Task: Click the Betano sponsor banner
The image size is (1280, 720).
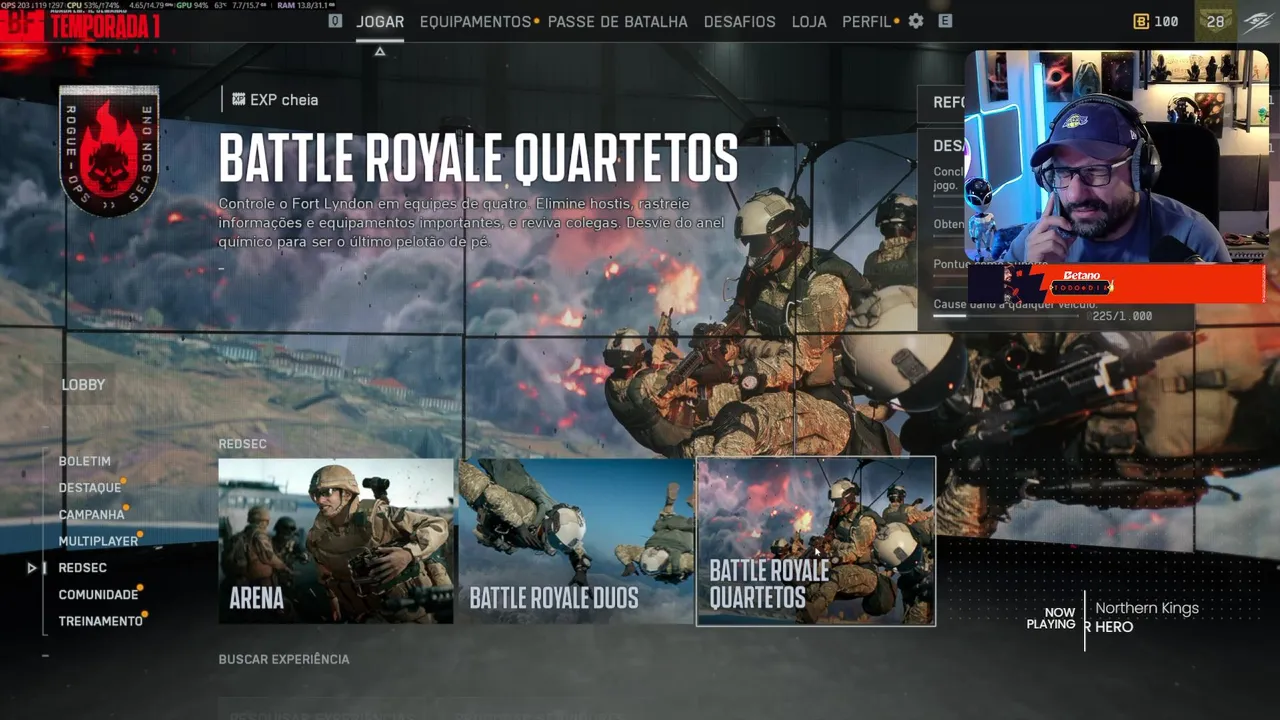Action: 1116,283
